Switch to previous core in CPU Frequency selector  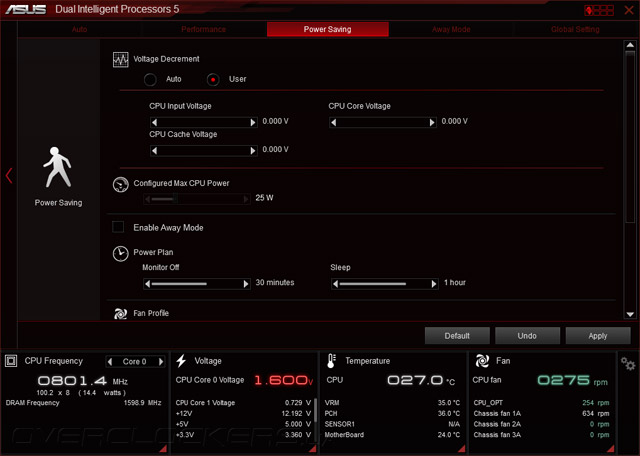click(110, 362)
